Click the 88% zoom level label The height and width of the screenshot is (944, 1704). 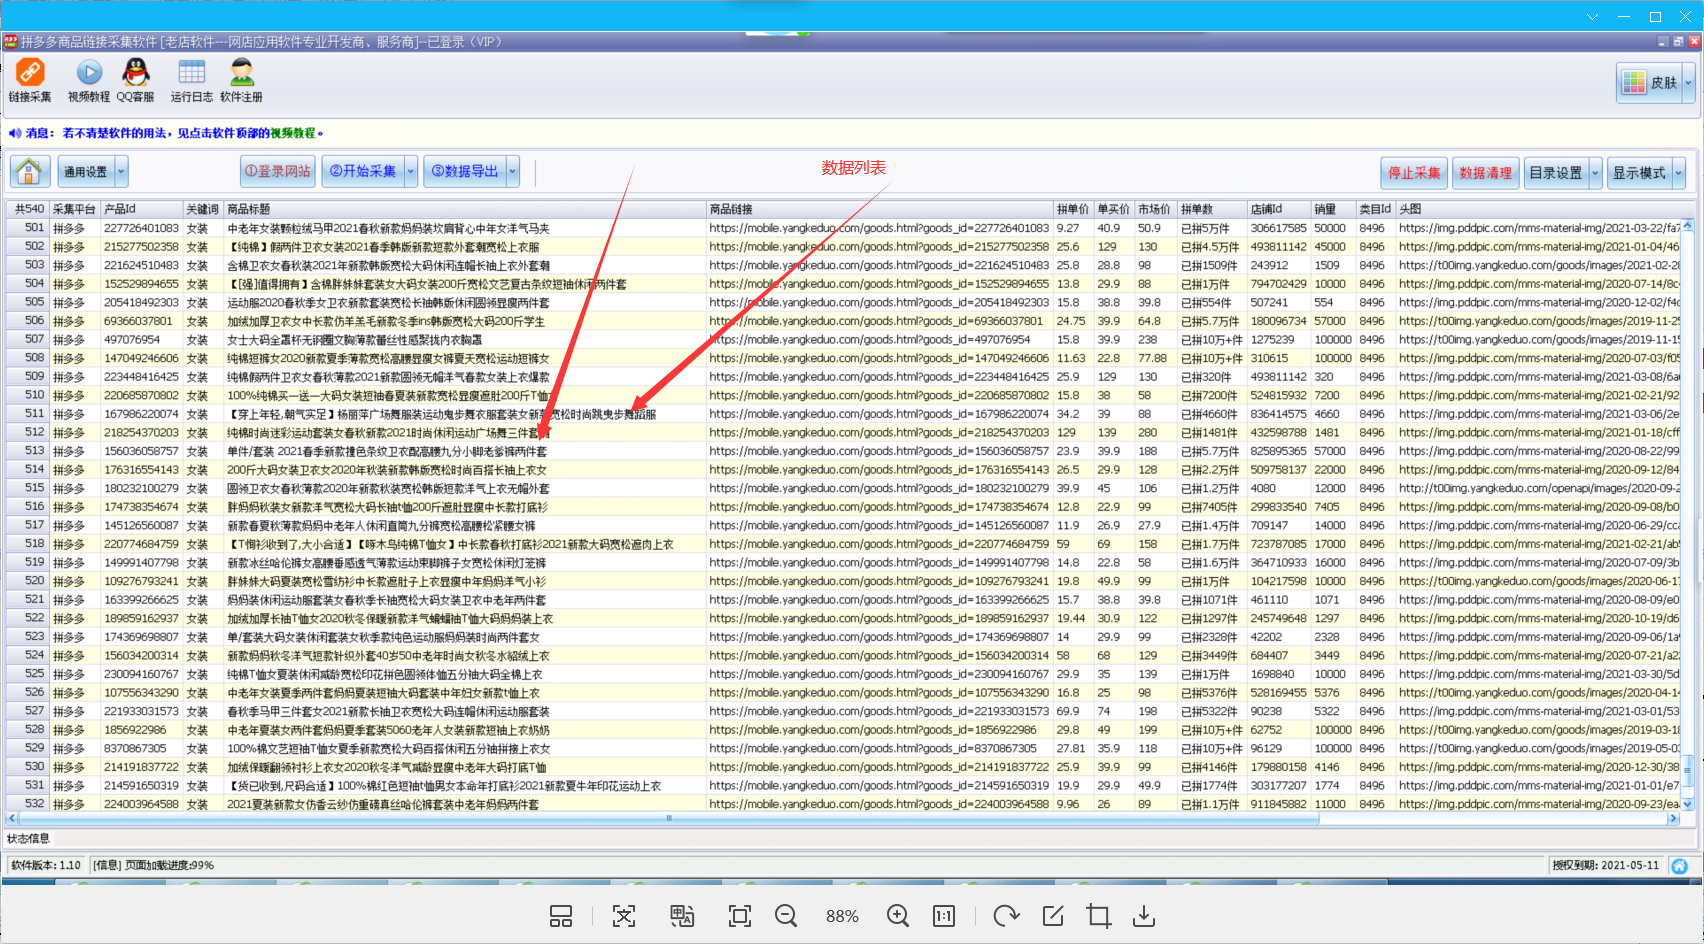click(842, 916)
